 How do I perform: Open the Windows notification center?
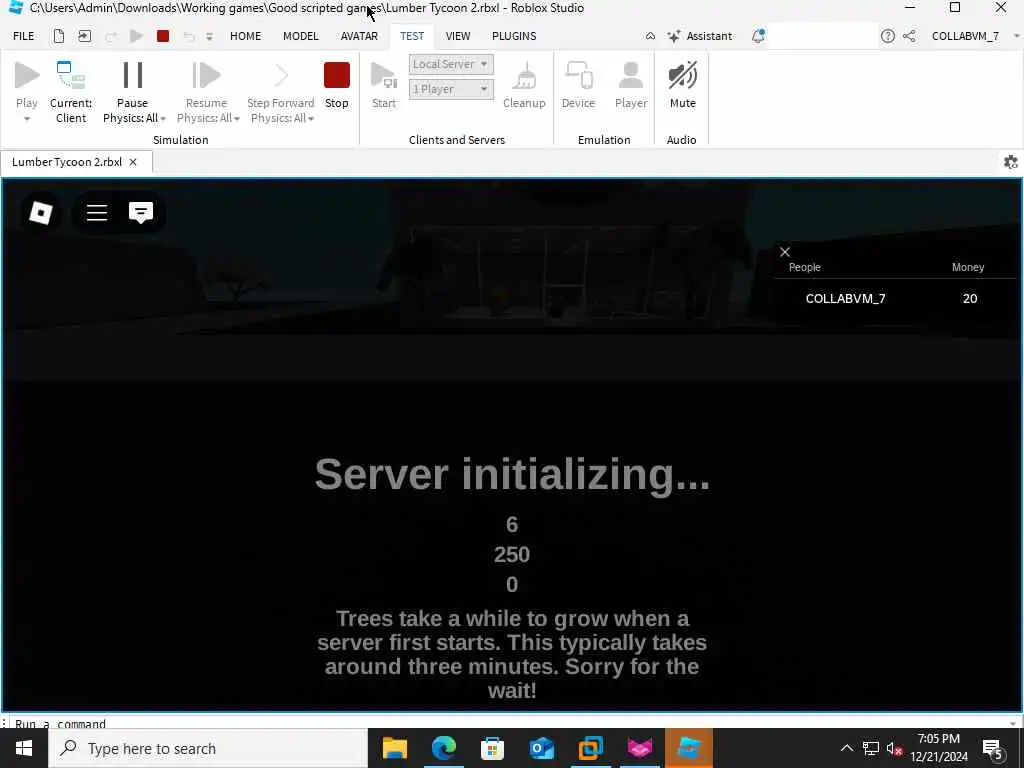pos(993,749)
